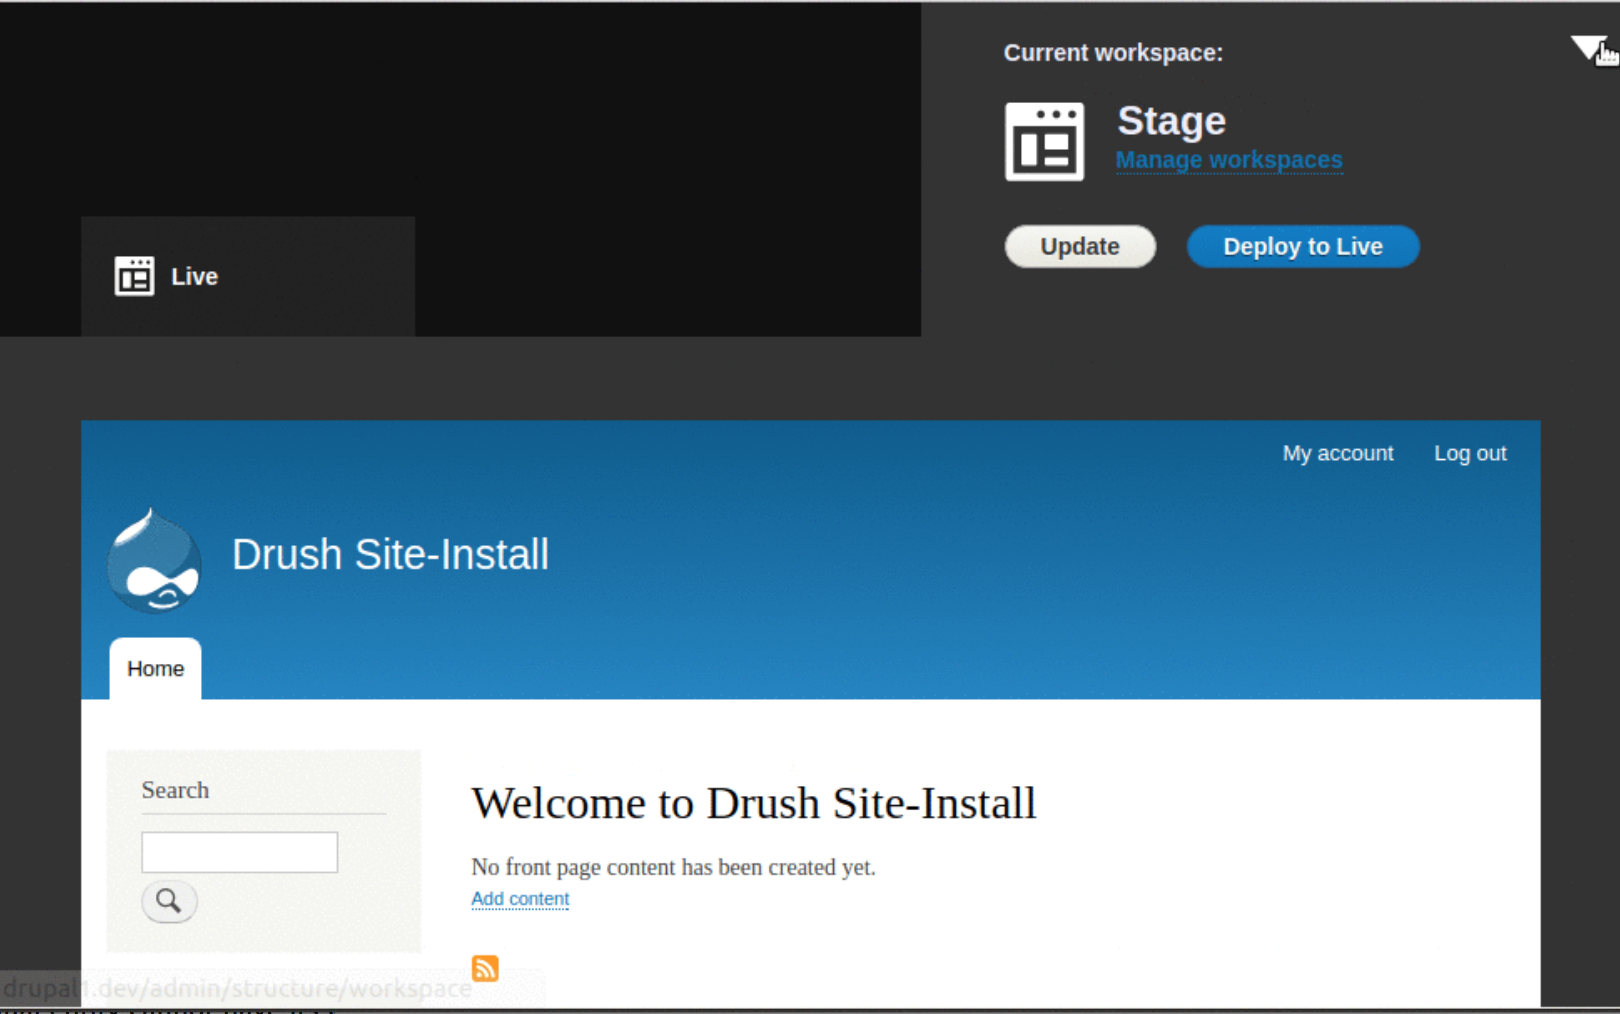Collapse the workspace toolbar with the triangle toggle
Viewport: 1620px width, 1014px height.
1586,47
